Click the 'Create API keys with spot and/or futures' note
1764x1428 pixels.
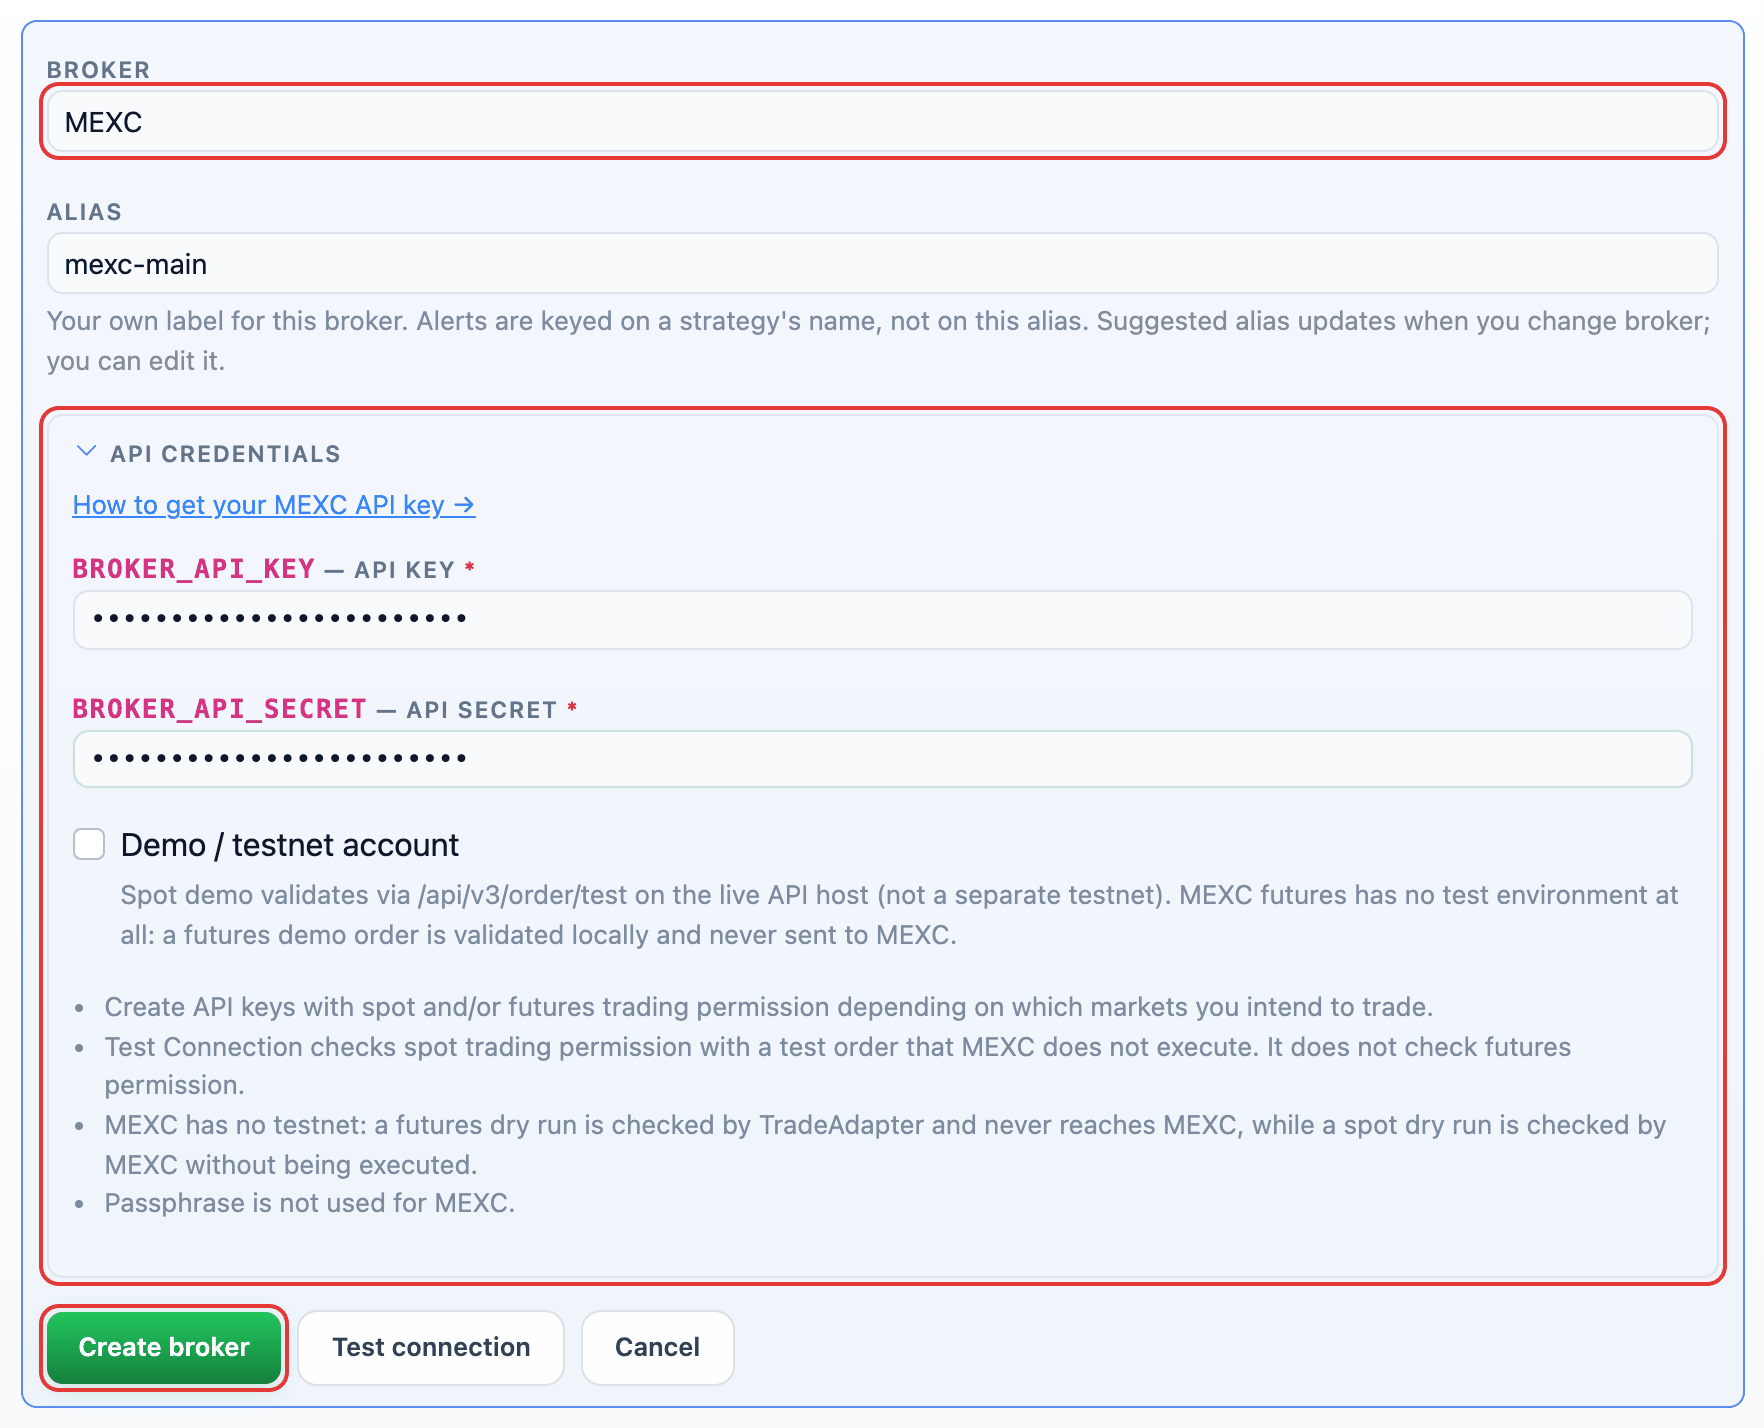(769, 1007)
